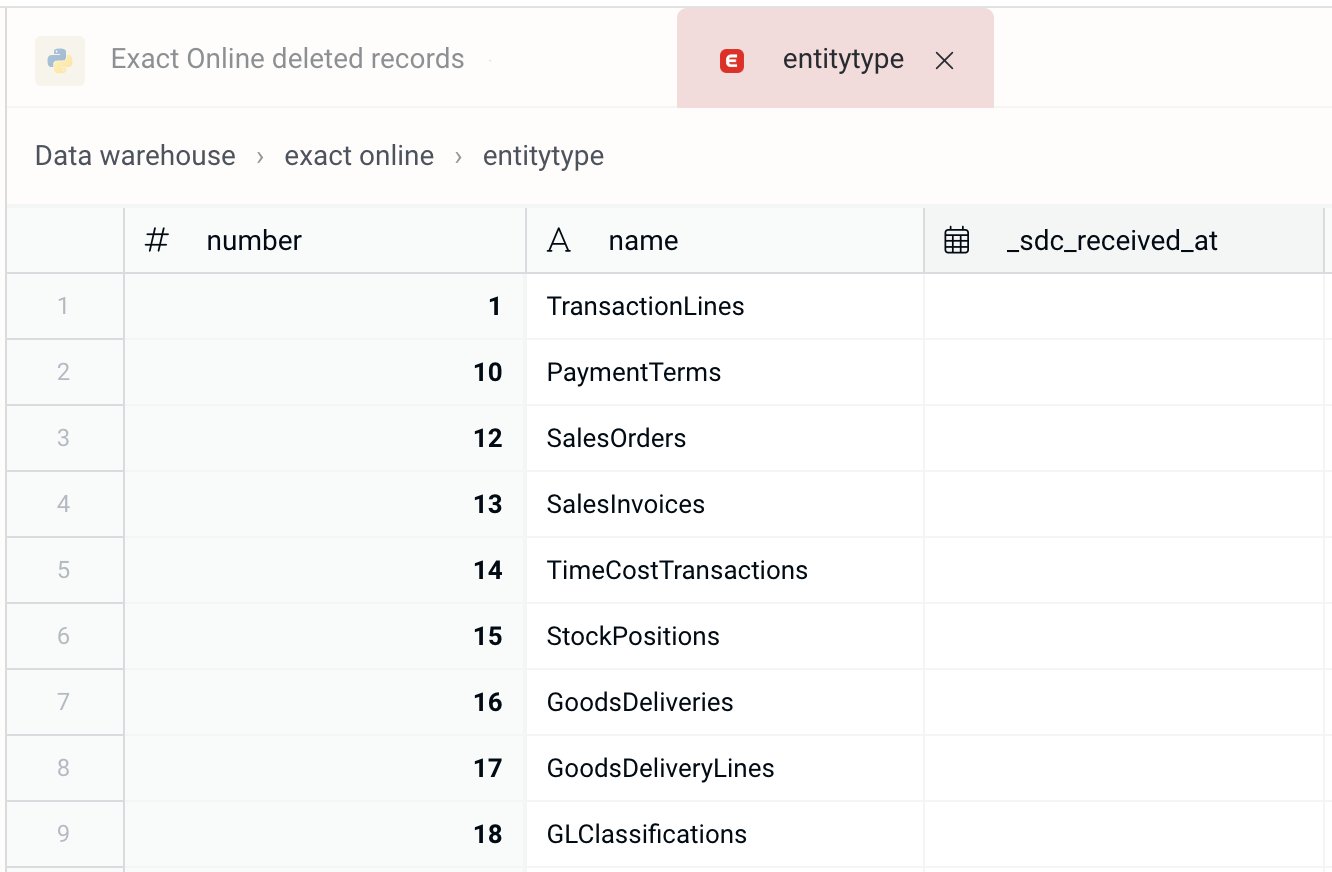Click calendar icon in _sdc_received_at header

957,240
